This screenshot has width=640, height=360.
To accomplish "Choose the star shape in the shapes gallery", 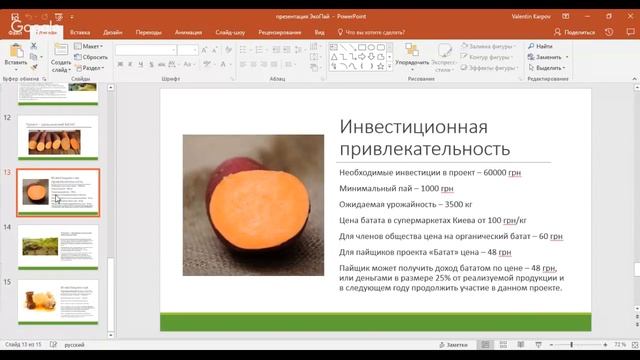I will tap(380, 66).
